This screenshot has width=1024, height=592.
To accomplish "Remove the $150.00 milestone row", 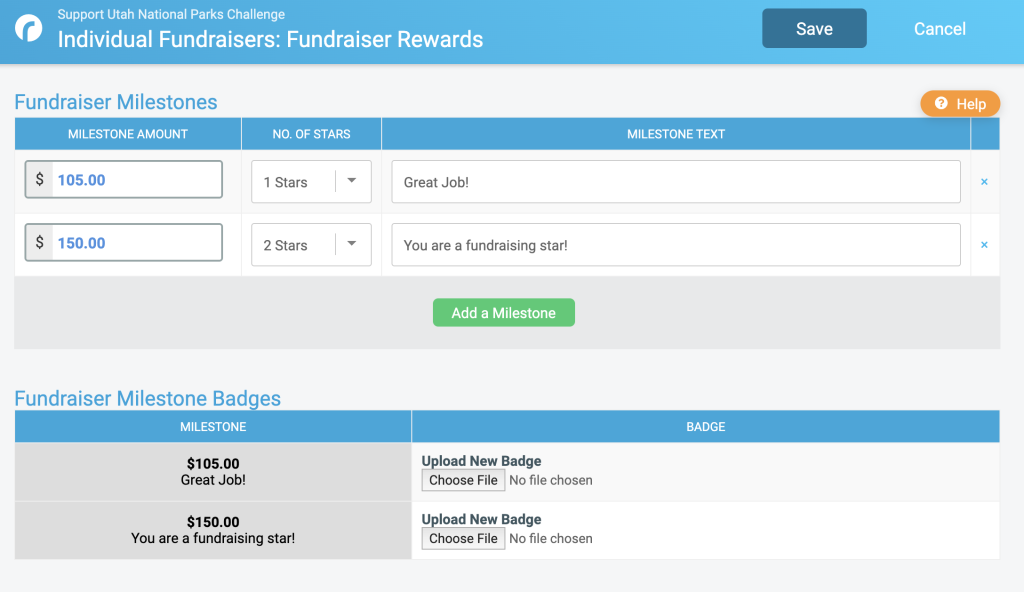I will [x=984, y=245].
